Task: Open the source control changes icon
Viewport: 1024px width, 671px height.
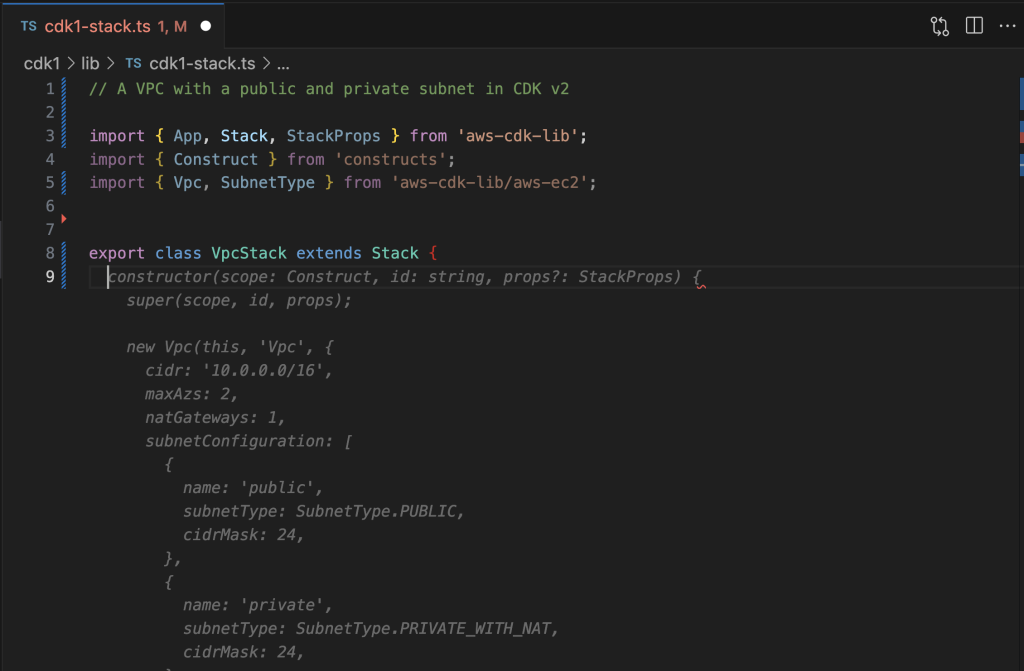Action: click(939, 26)
